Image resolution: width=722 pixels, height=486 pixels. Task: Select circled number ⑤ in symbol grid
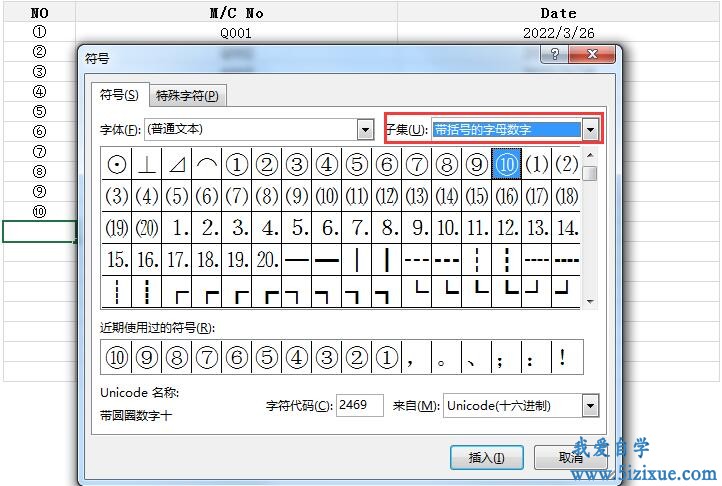(357, 164)
